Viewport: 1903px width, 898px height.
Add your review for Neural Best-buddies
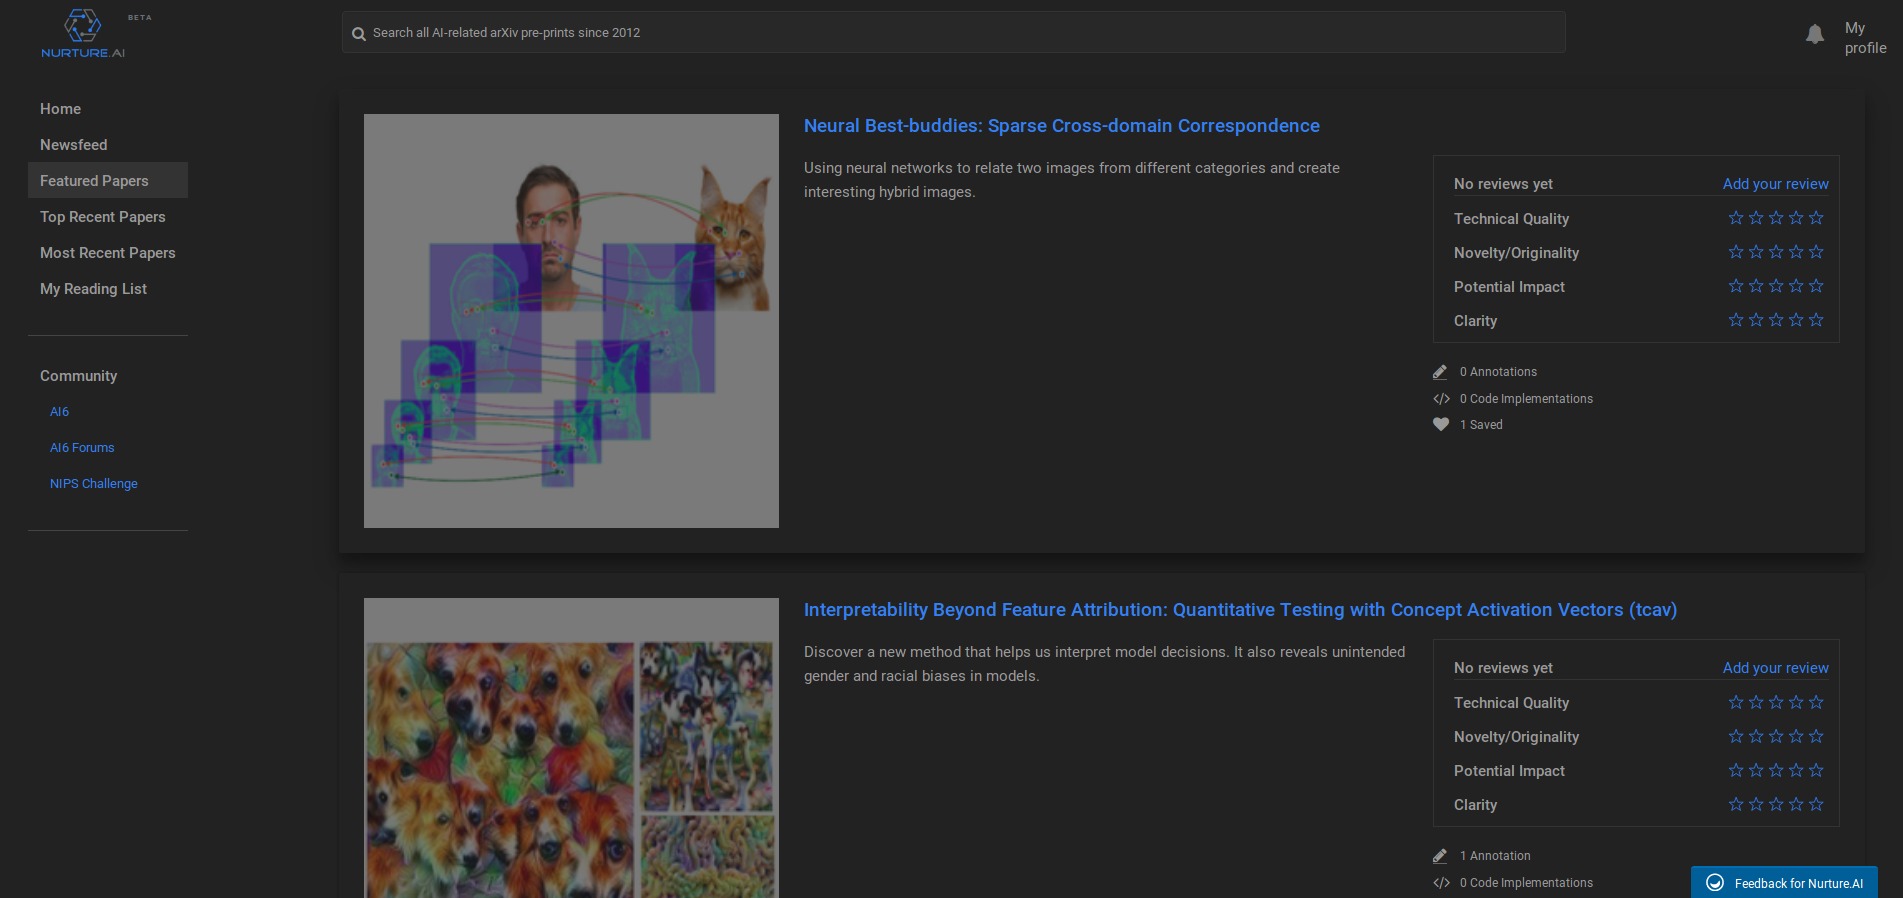1776,184
